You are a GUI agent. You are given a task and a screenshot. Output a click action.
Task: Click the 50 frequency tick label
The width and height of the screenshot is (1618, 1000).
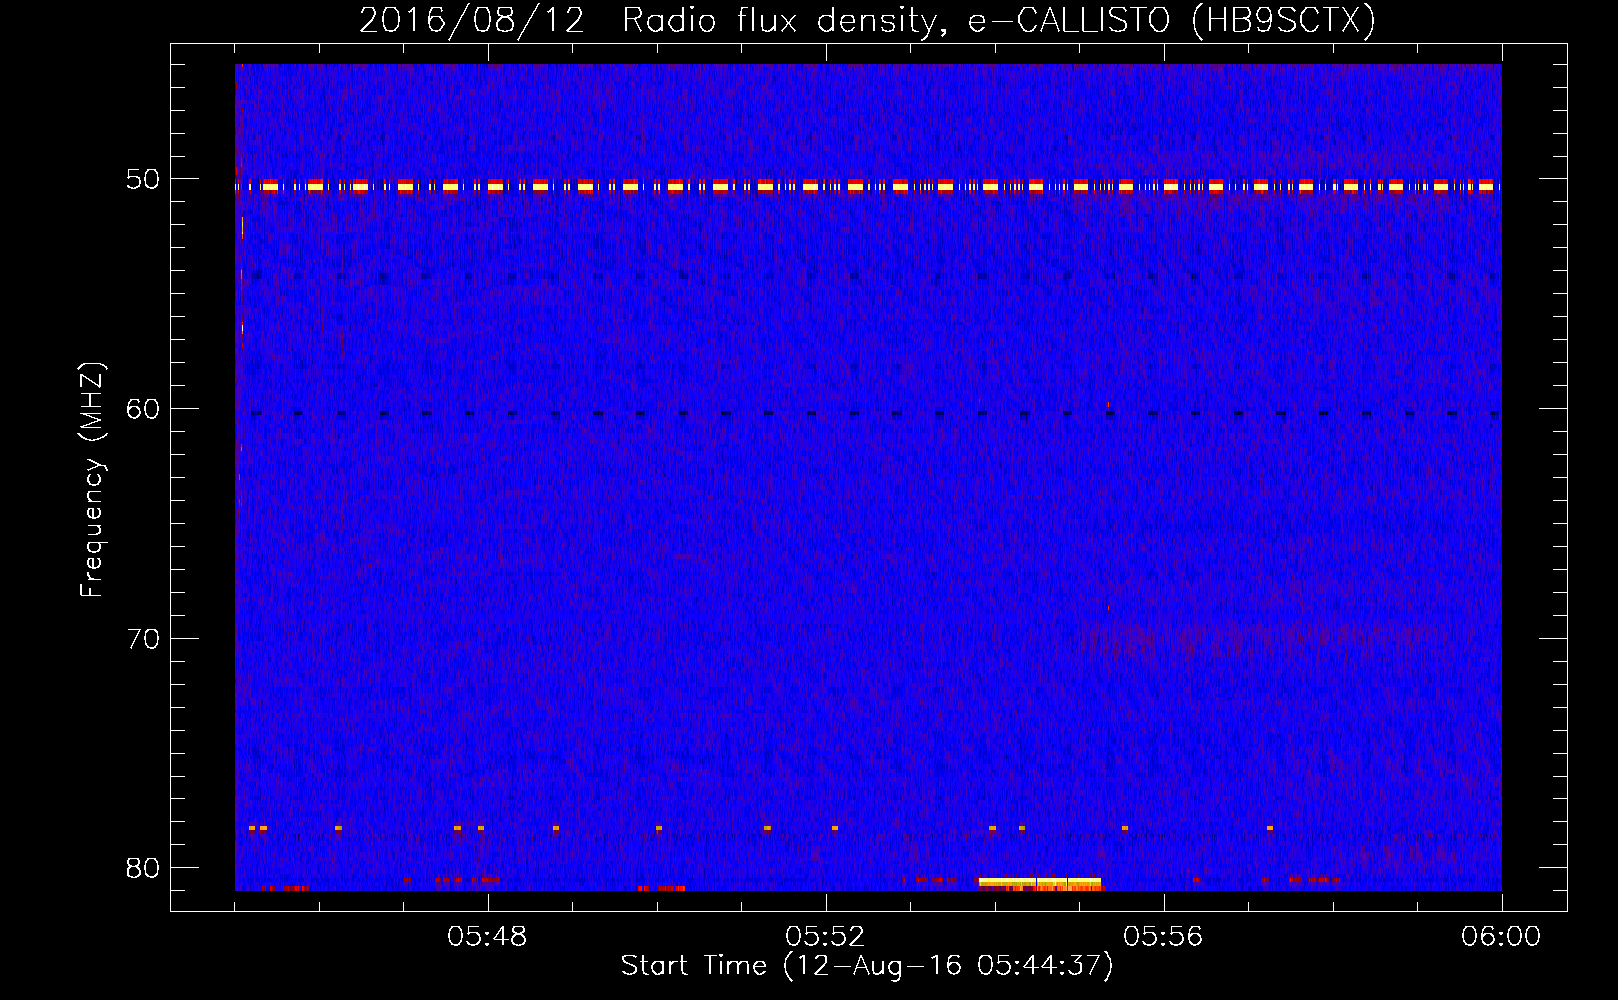coord(142,180)
